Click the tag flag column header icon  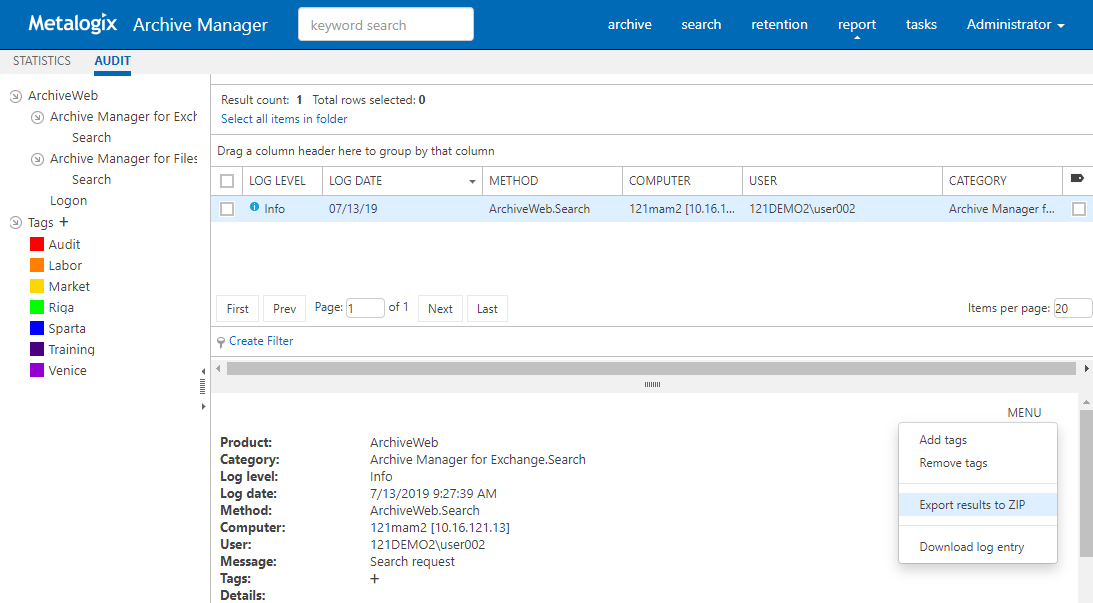tap(1077, 179)
